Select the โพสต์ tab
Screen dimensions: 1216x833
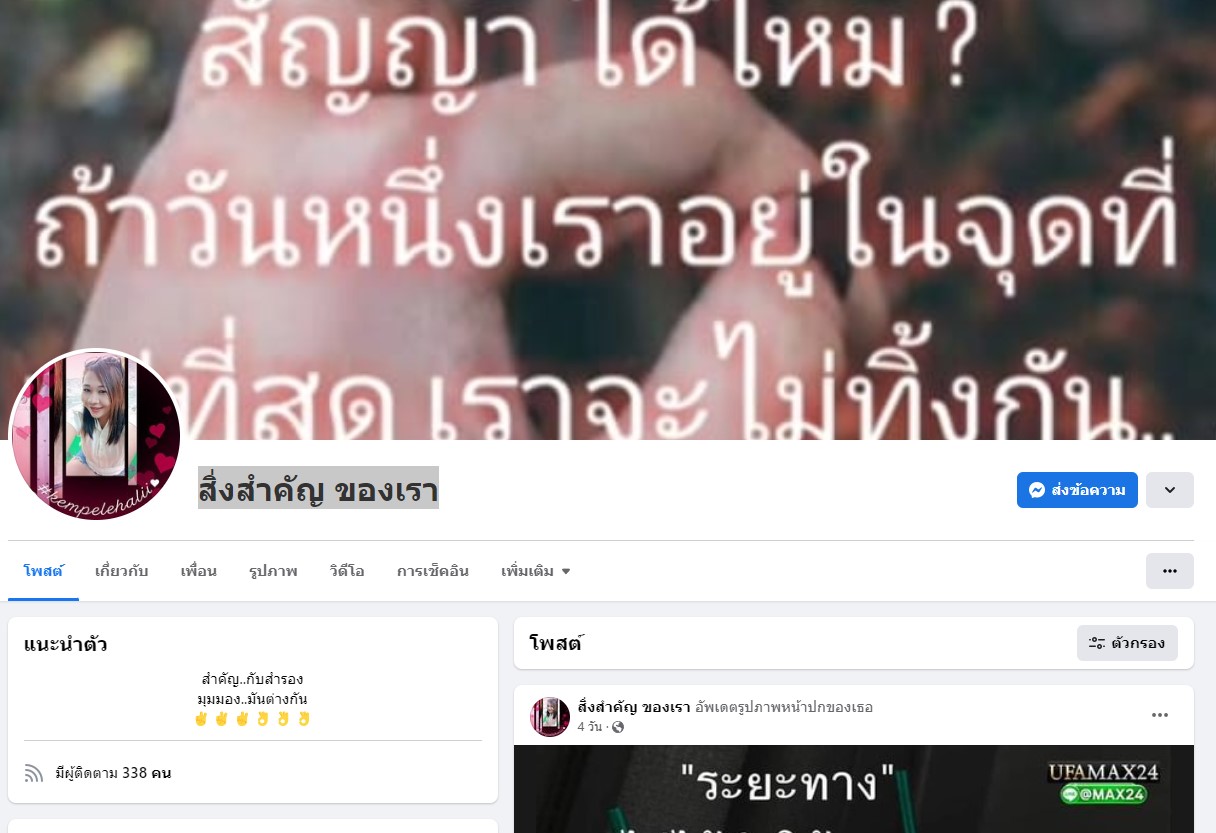click(43, 571)
